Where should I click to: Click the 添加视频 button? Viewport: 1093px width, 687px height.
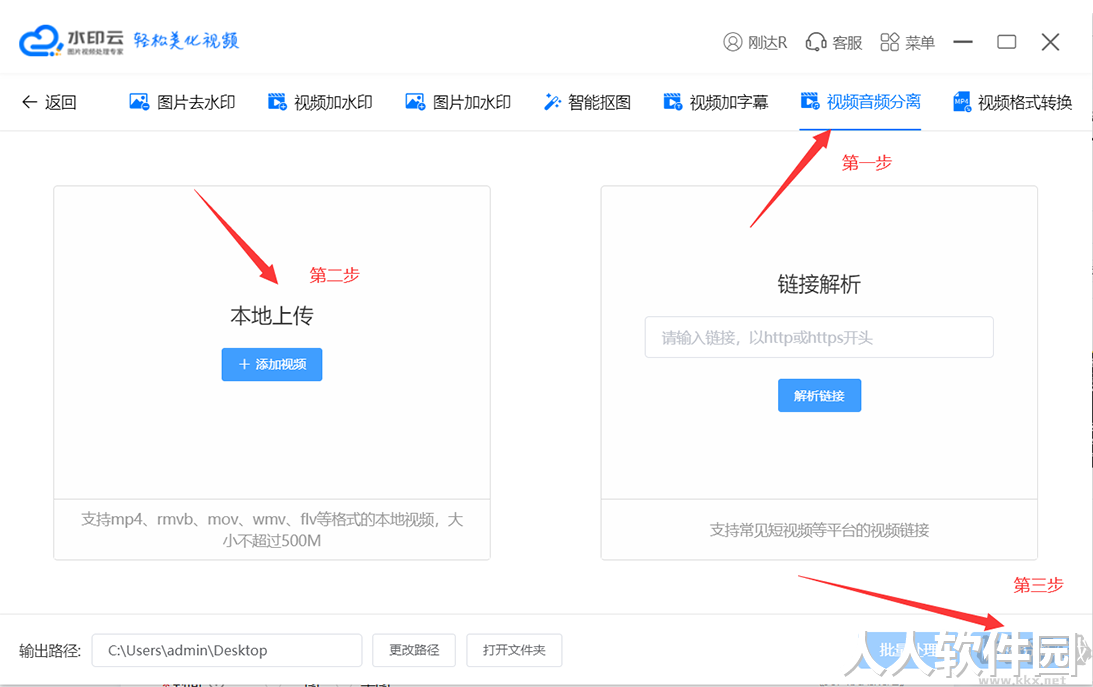click(x=272, y=364)
